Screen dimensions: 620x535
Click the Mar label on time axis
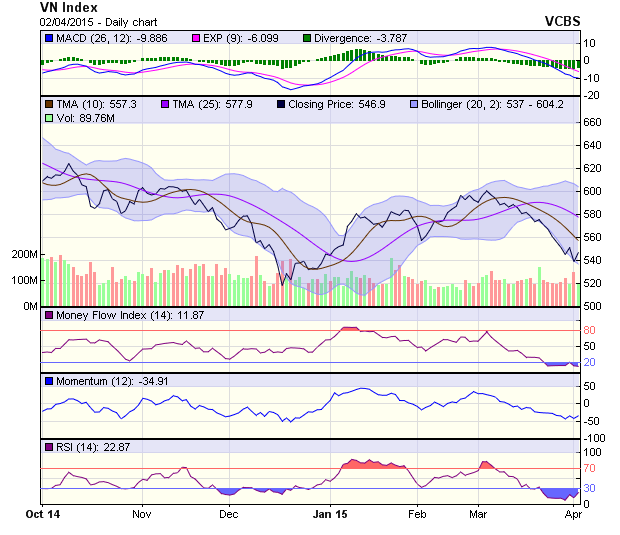(x=478, y=513)
